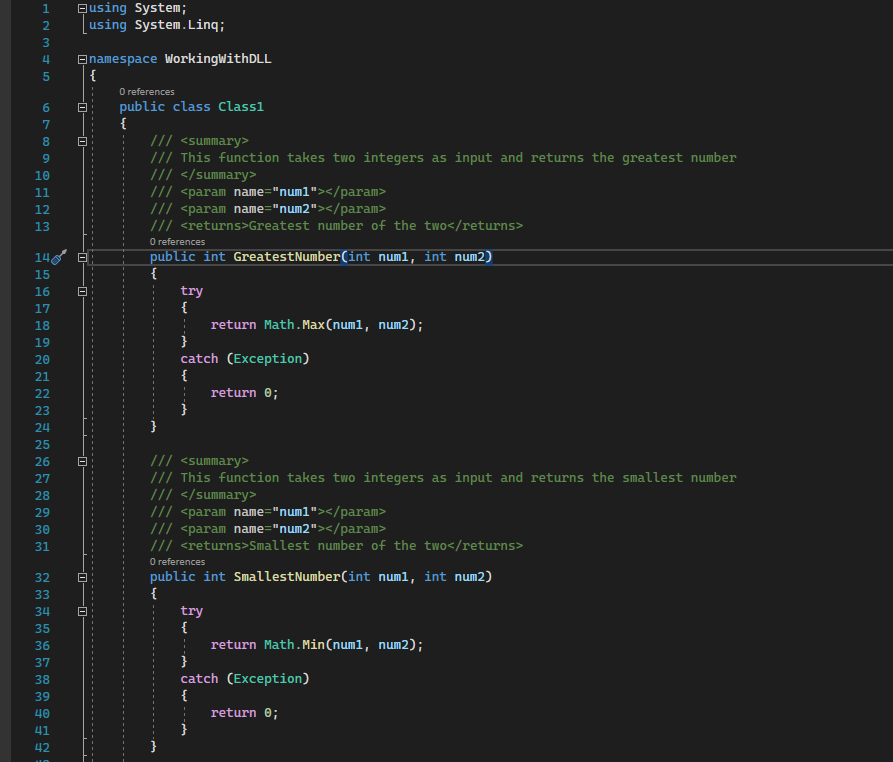893x762 pixels.
Task: Collapse the try block at line 34
Action: pos(82,612)
